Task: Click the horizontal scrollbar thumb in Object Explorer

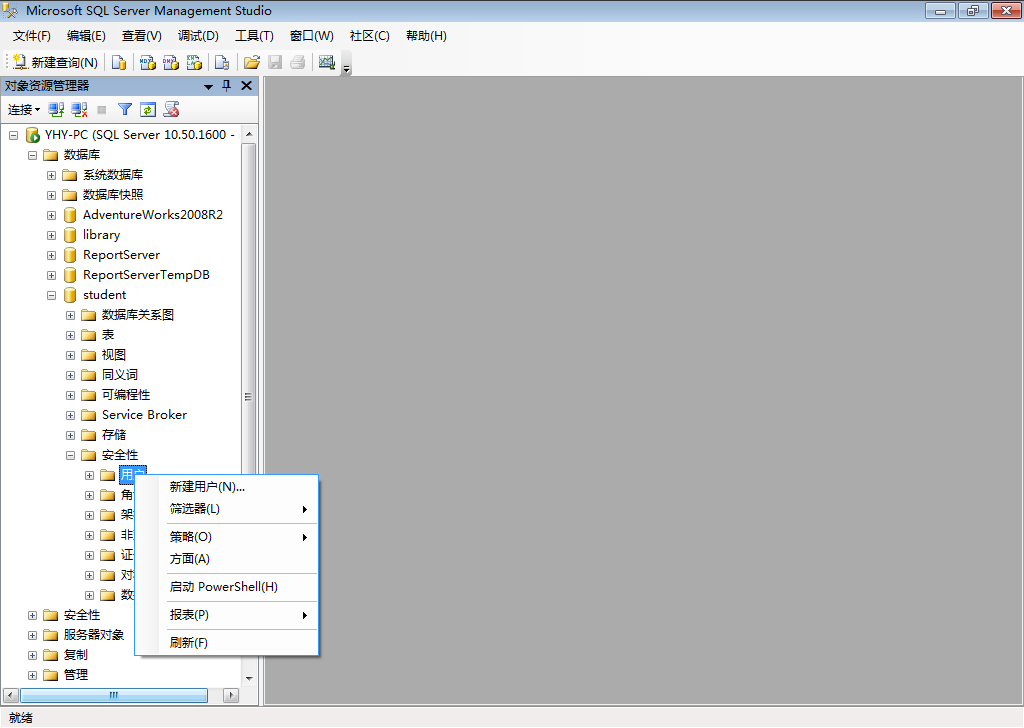Action: click(x=114, y=695)
